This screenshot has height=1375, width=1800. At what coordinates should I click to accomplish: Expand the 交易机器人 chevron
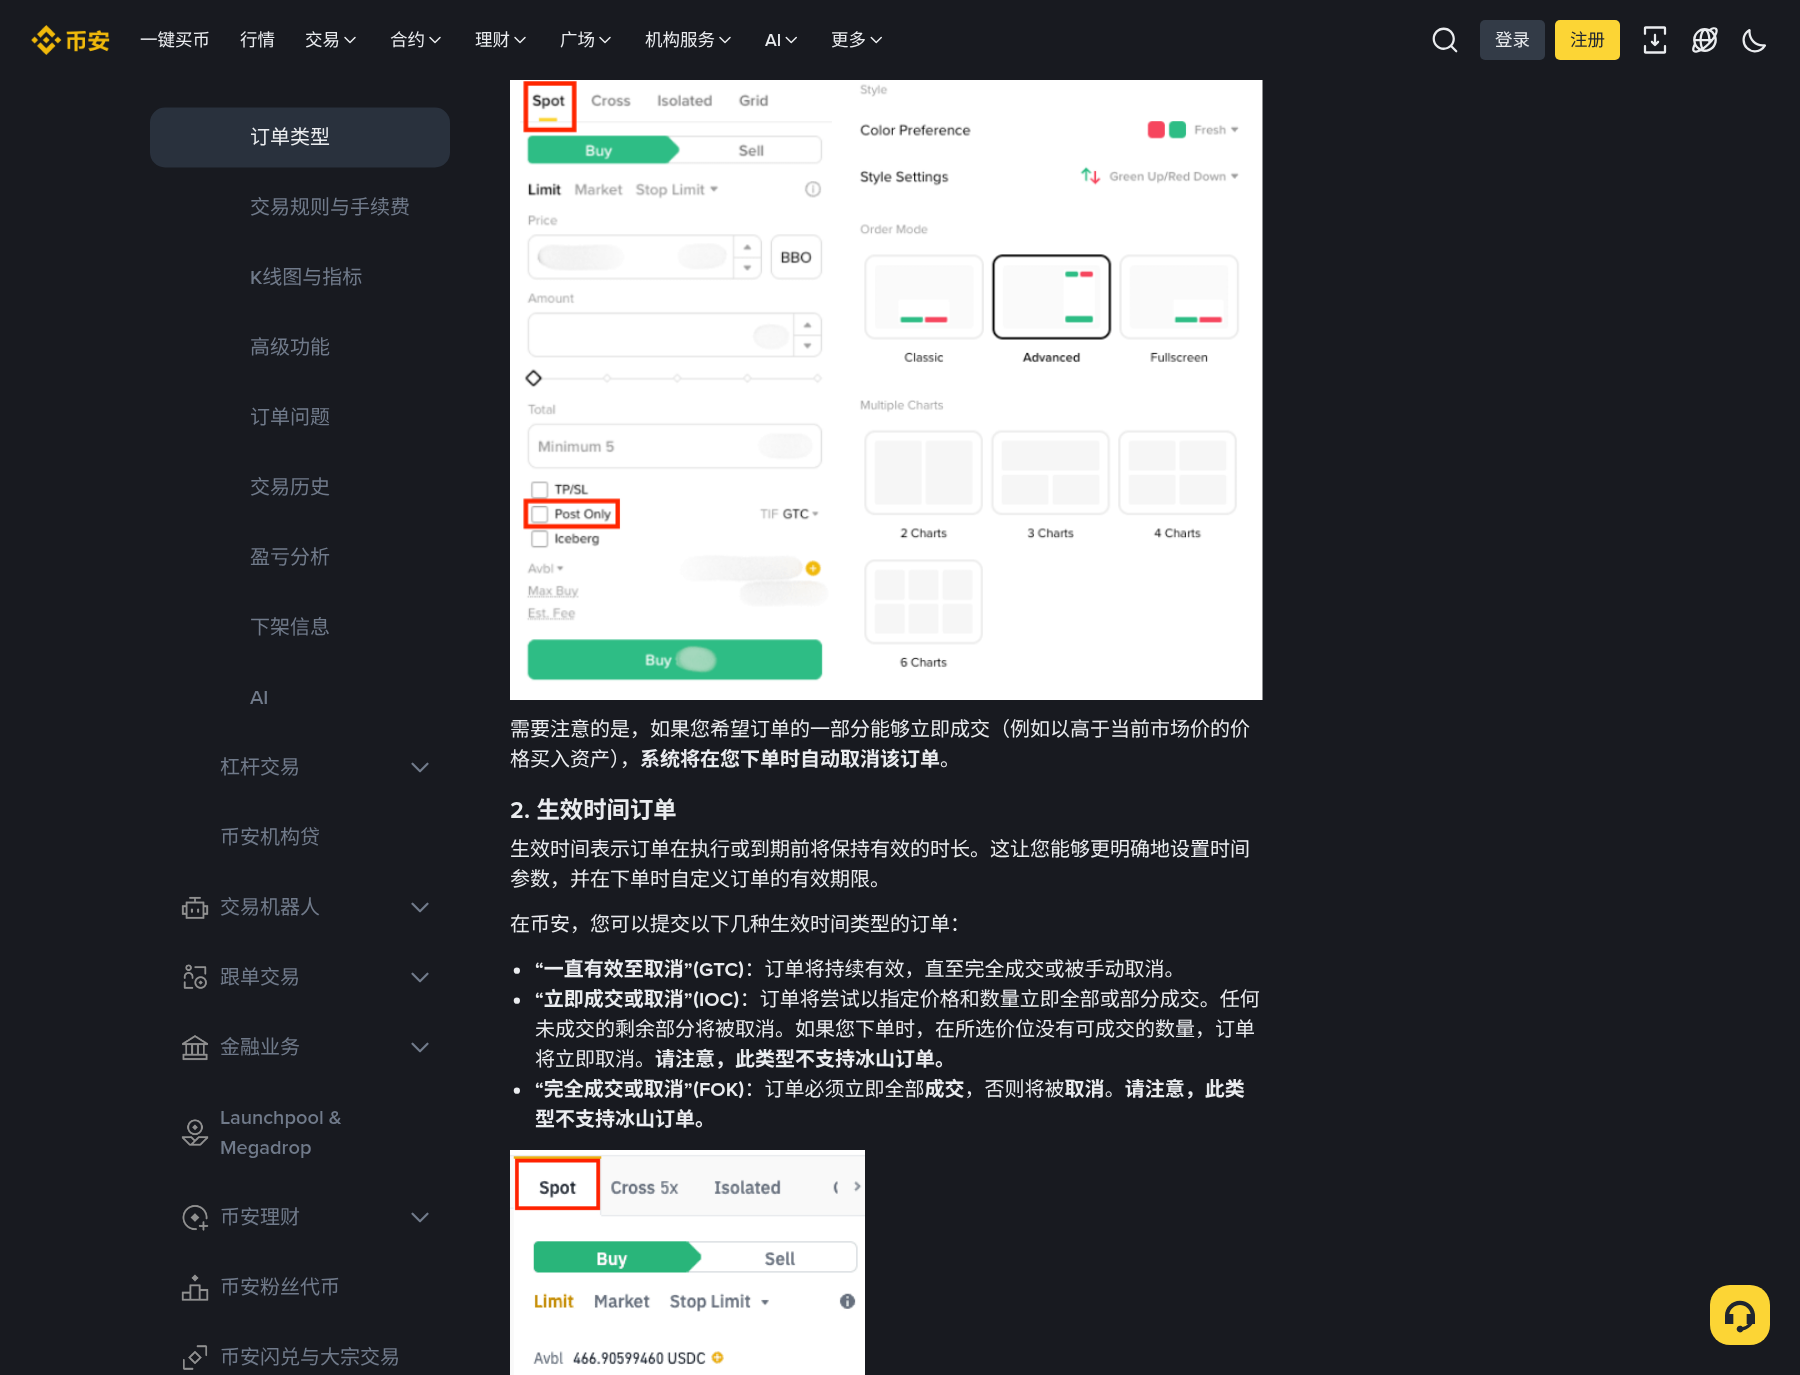tap(420, 907)
